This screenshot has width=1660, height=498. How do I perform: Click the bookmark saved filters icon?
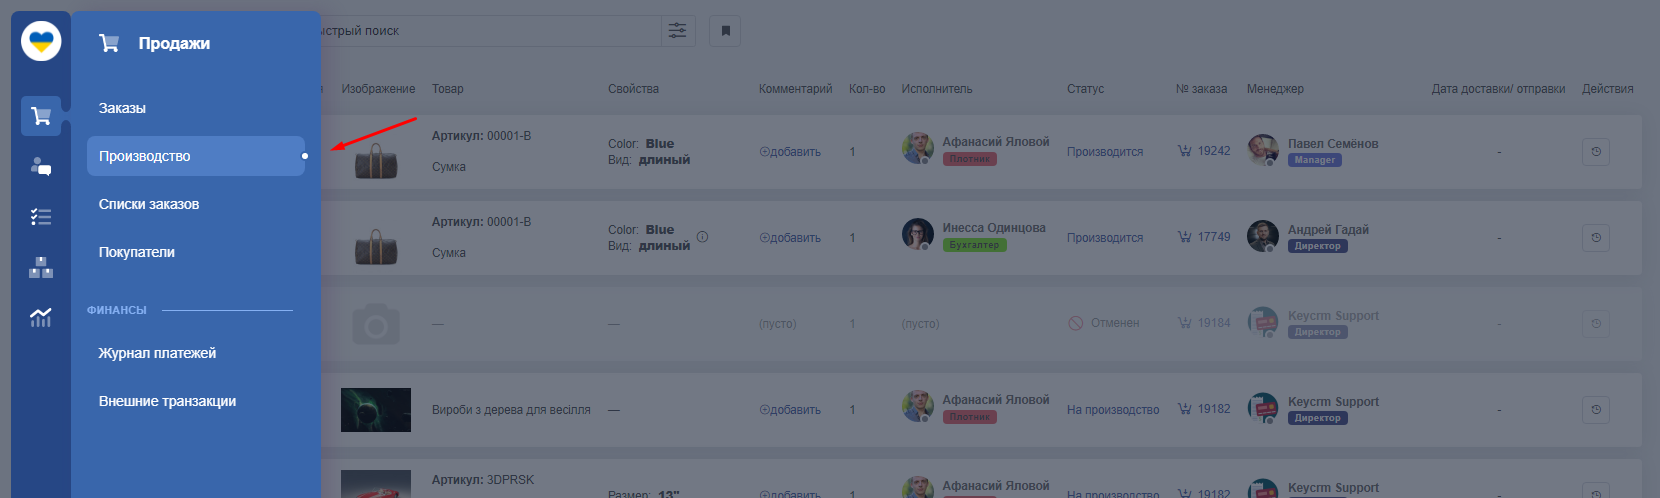[725, 31]
